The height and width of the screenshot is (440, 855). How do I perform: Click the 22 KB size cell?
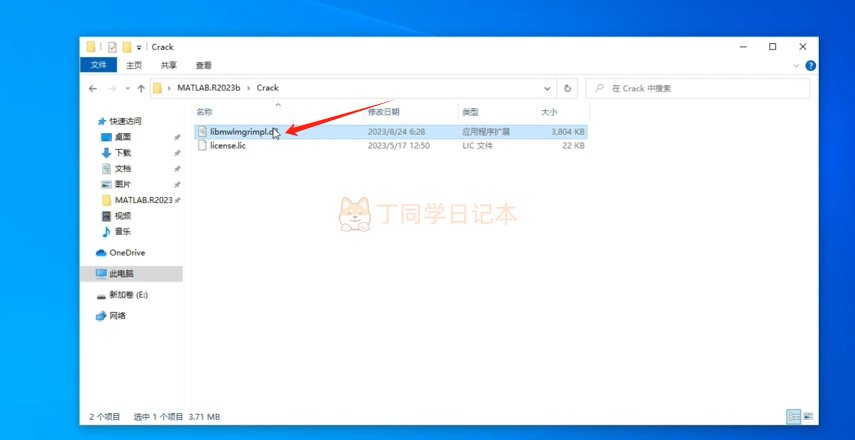pos(573,146)
